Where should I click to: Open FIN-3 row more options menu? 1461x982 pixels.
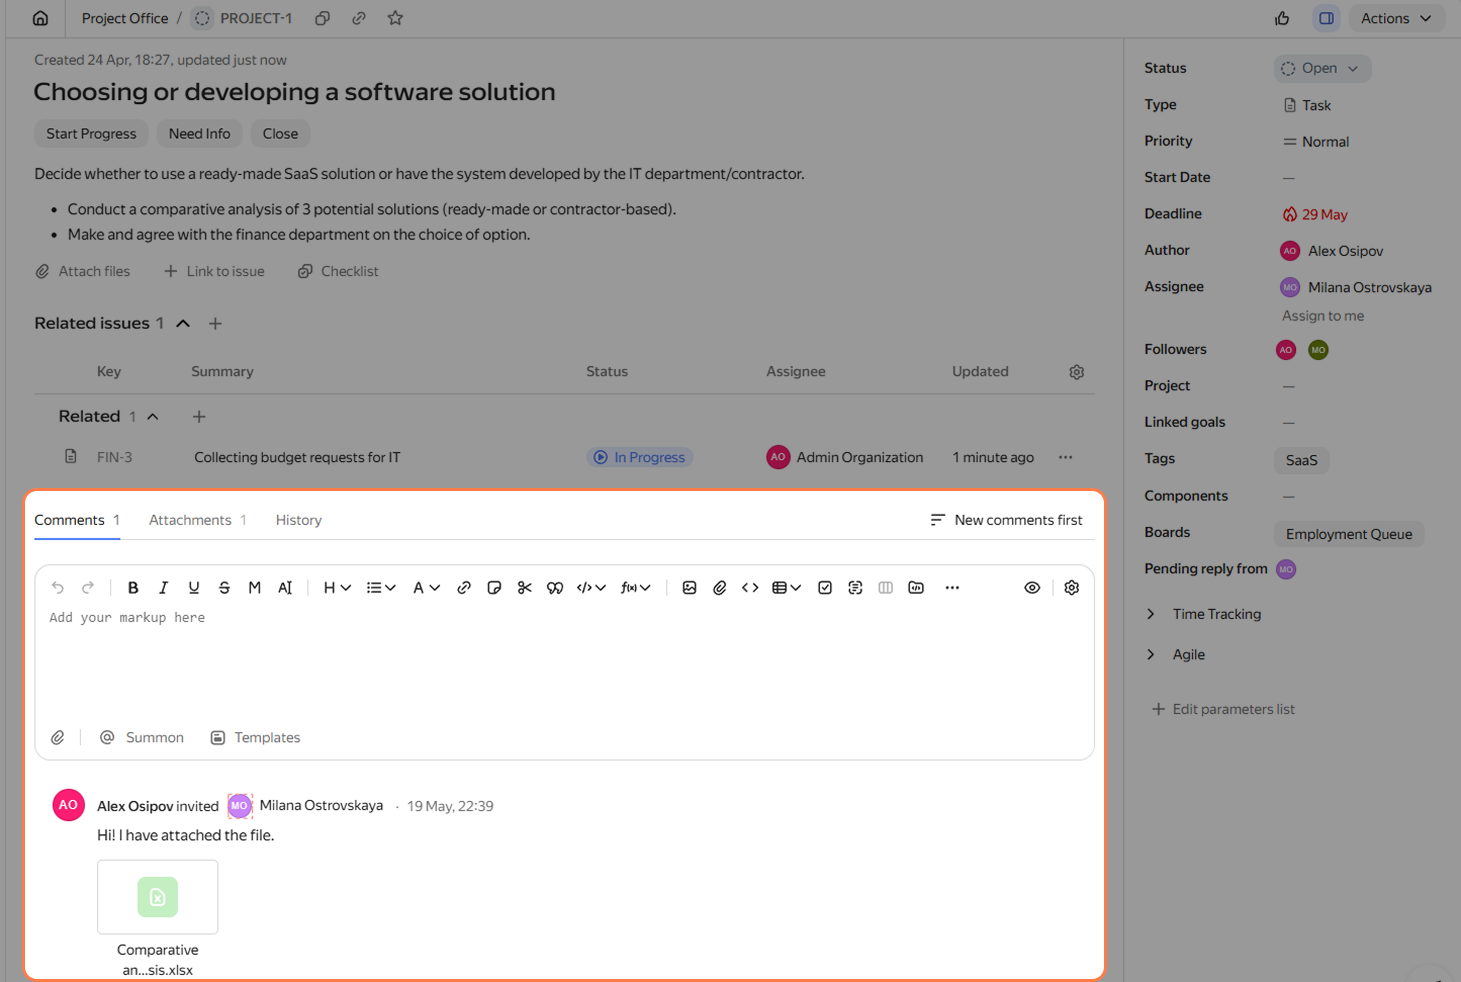(x=1065, y=457)
